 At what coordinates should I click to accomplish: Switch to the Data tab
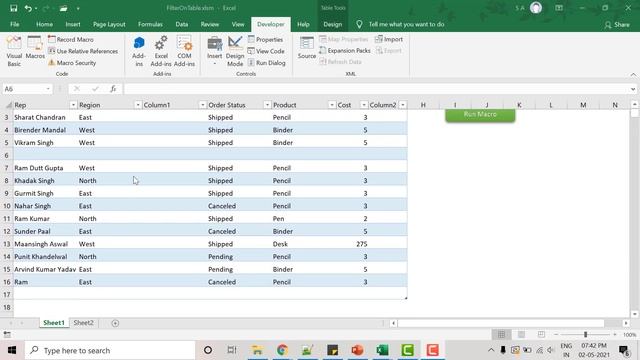point(182,24)
